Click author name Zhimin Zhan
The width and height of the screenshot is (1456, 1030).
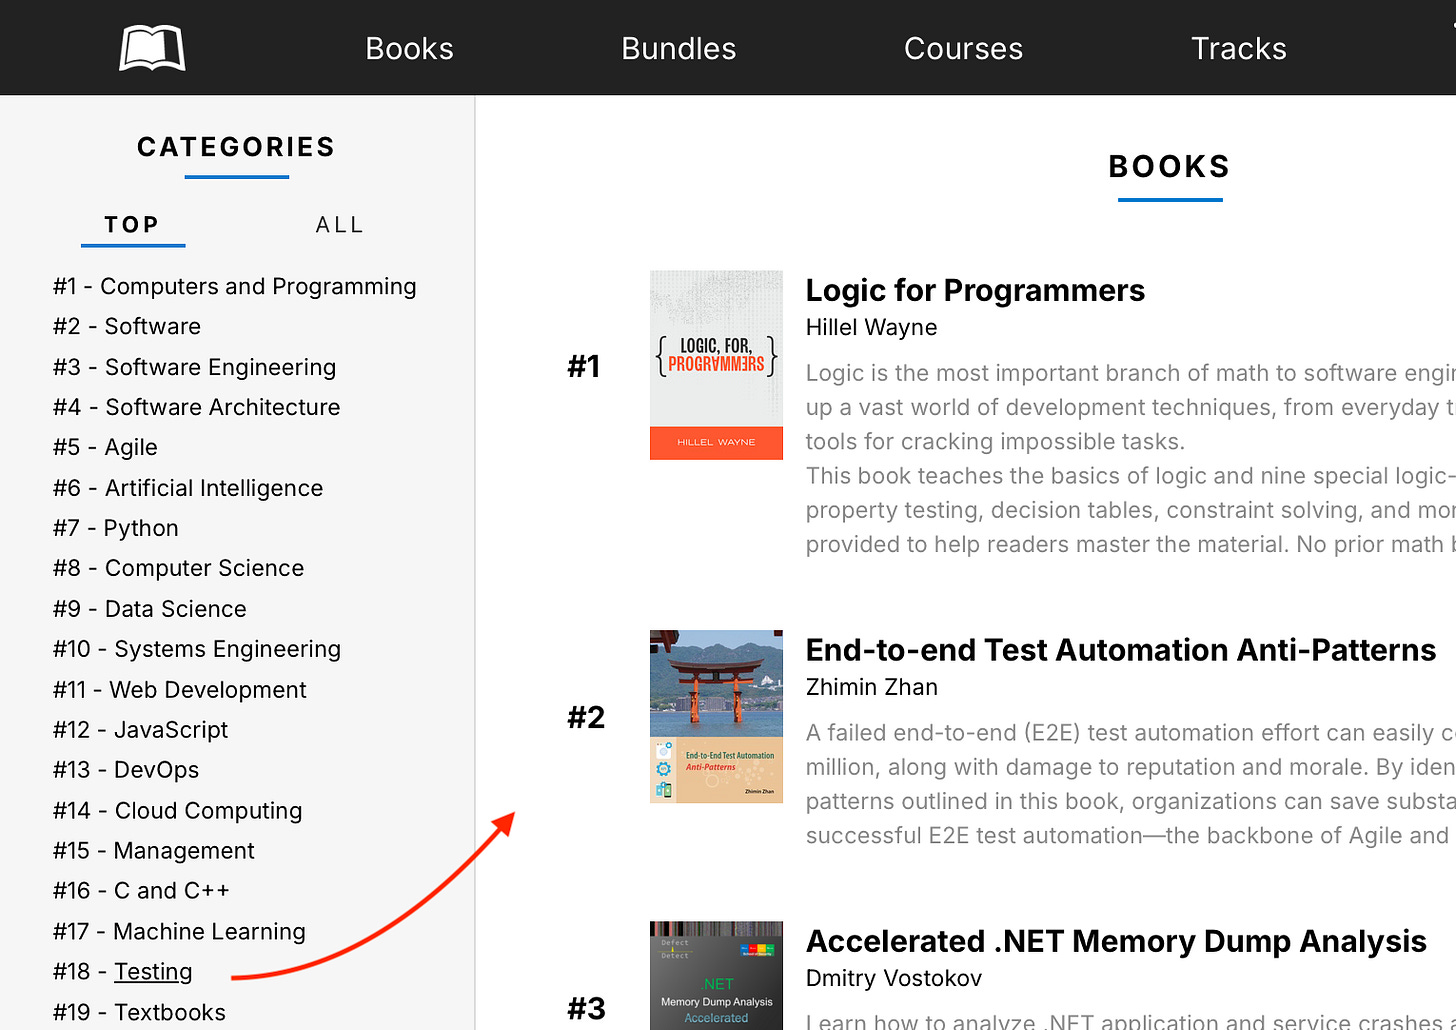[871, 687]
